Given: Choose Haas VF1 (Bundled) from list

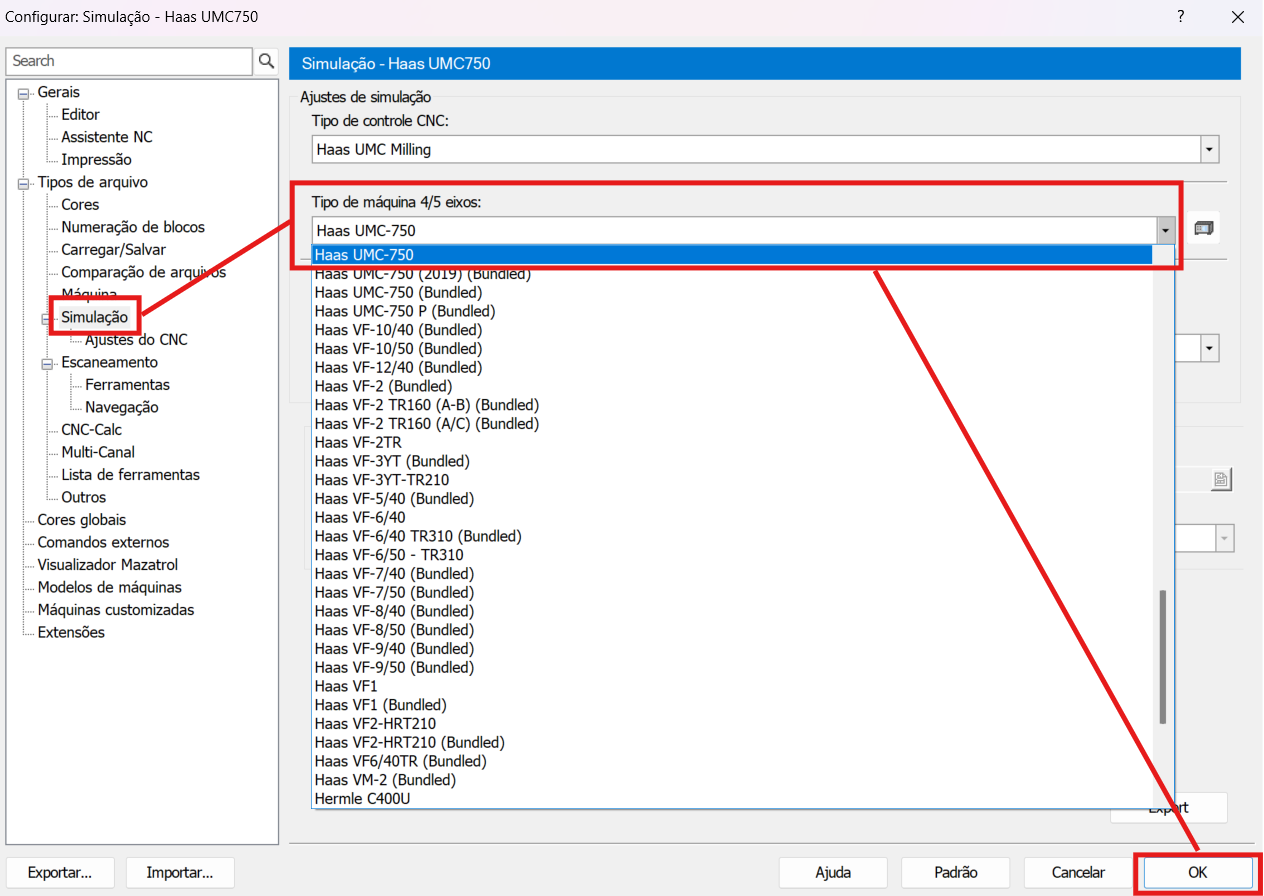Looking at the screenshot, I should [x=380, y=705].
